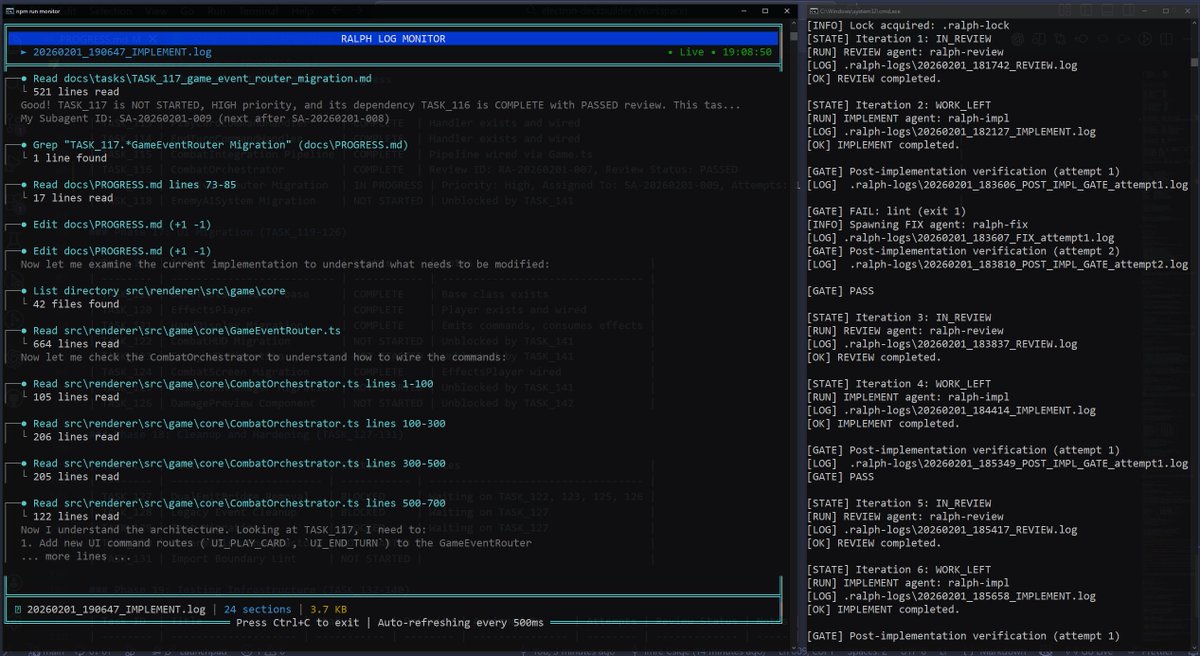1200x656 pixels.
Task: Click '[STATE] Iteration 6: WORK_LEFT' in cmd window
Action: [x=898, y=569]
